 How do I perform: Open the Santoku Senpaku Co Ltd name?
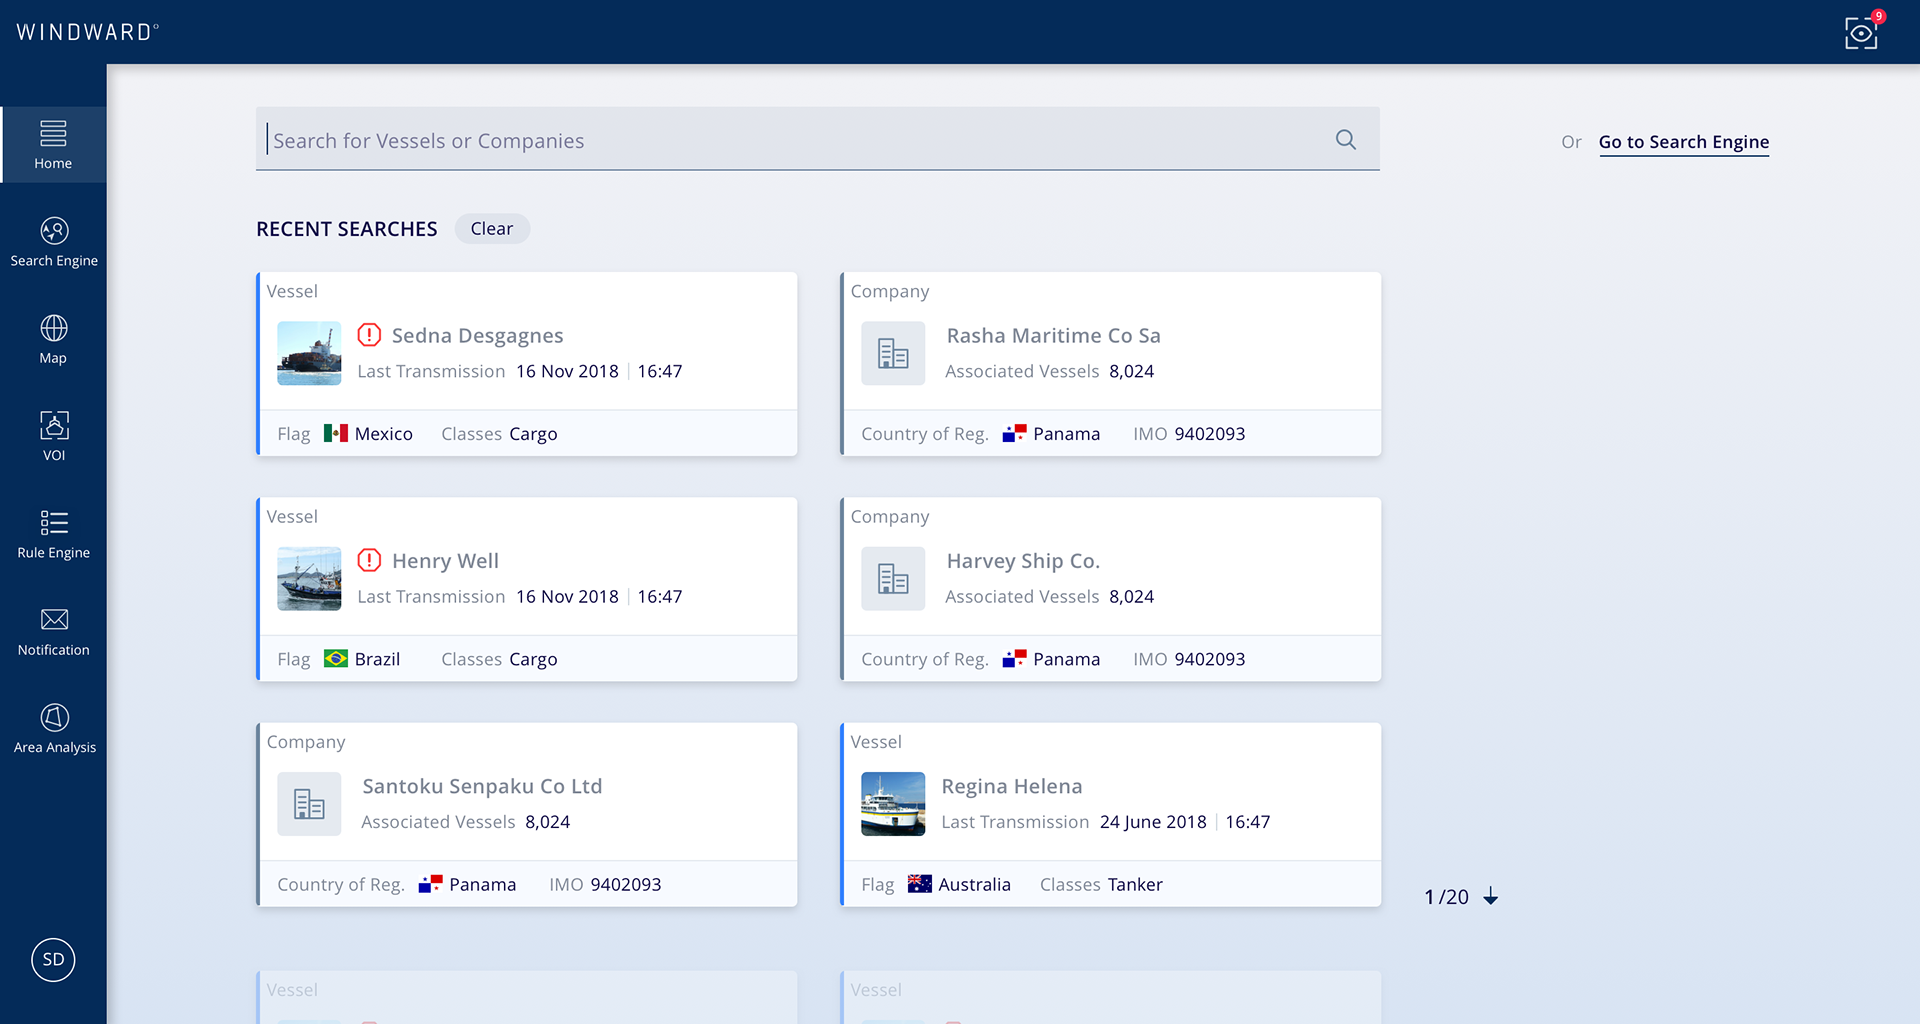click(482, 786)
